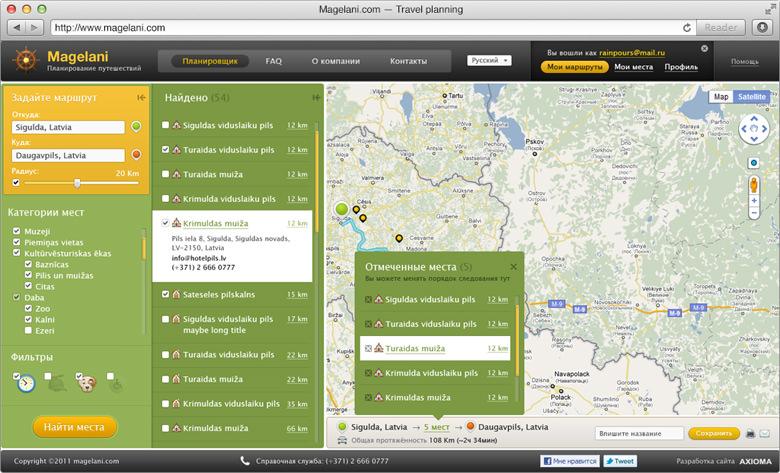Open the Планировщик navigation tab
This screenshot has width=780, height=473.
point(209,61)
